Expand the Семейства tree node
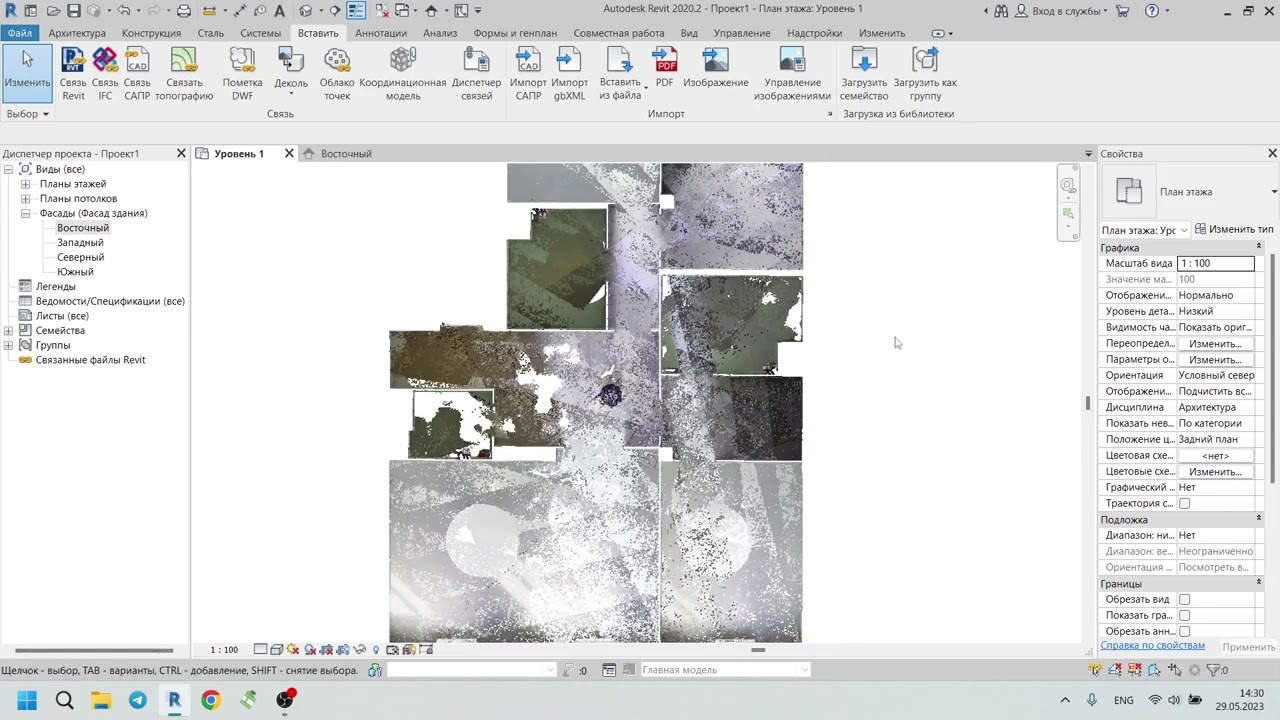The height and width of the screenshot is (720, 1280). [x=9, y=331]
